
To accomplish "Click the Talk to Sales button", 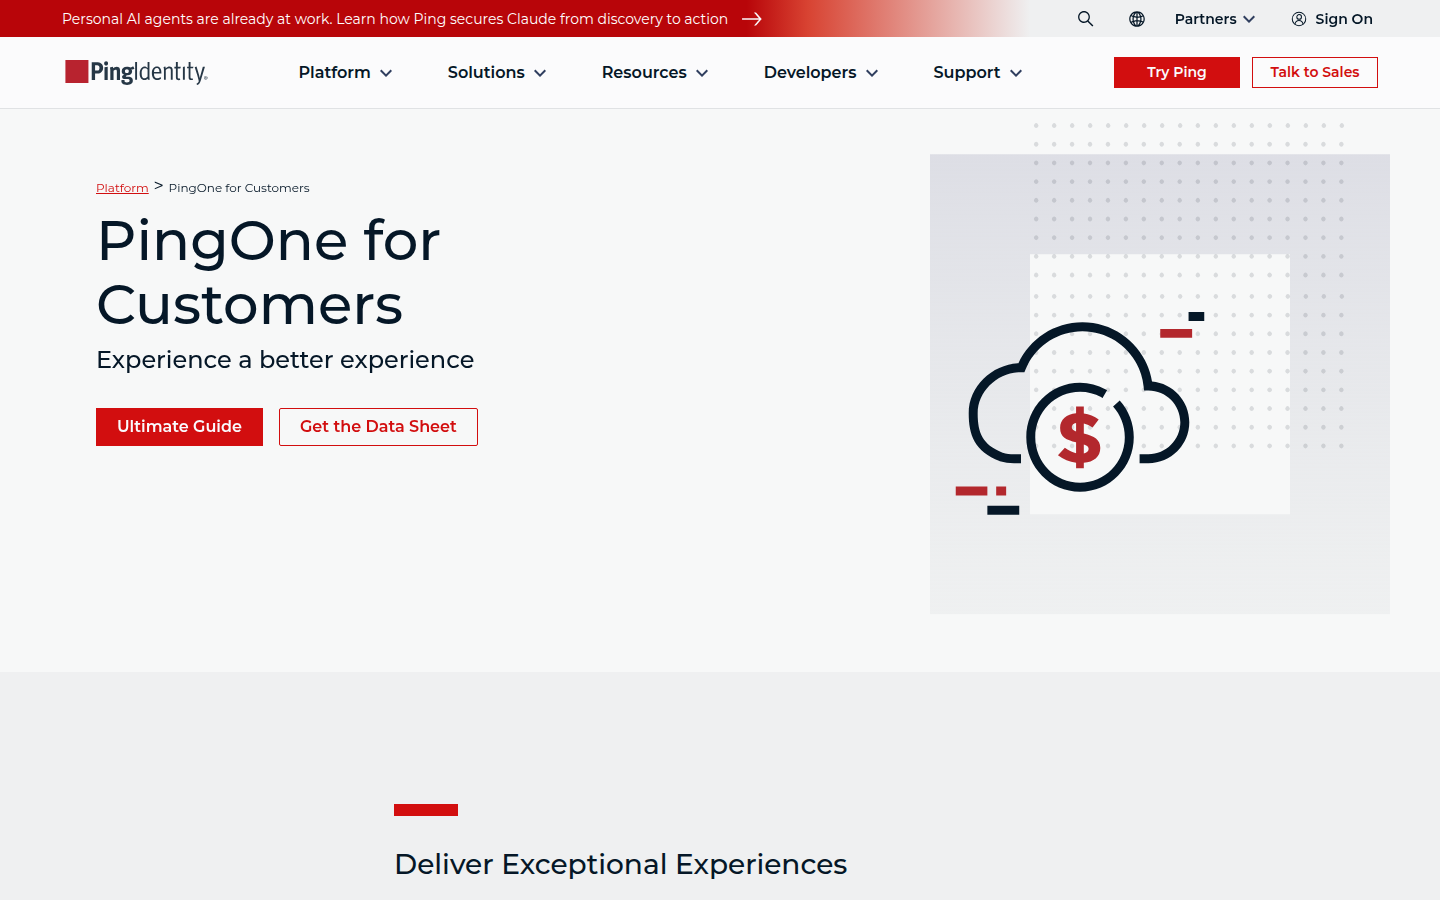I will [1315, 72].
